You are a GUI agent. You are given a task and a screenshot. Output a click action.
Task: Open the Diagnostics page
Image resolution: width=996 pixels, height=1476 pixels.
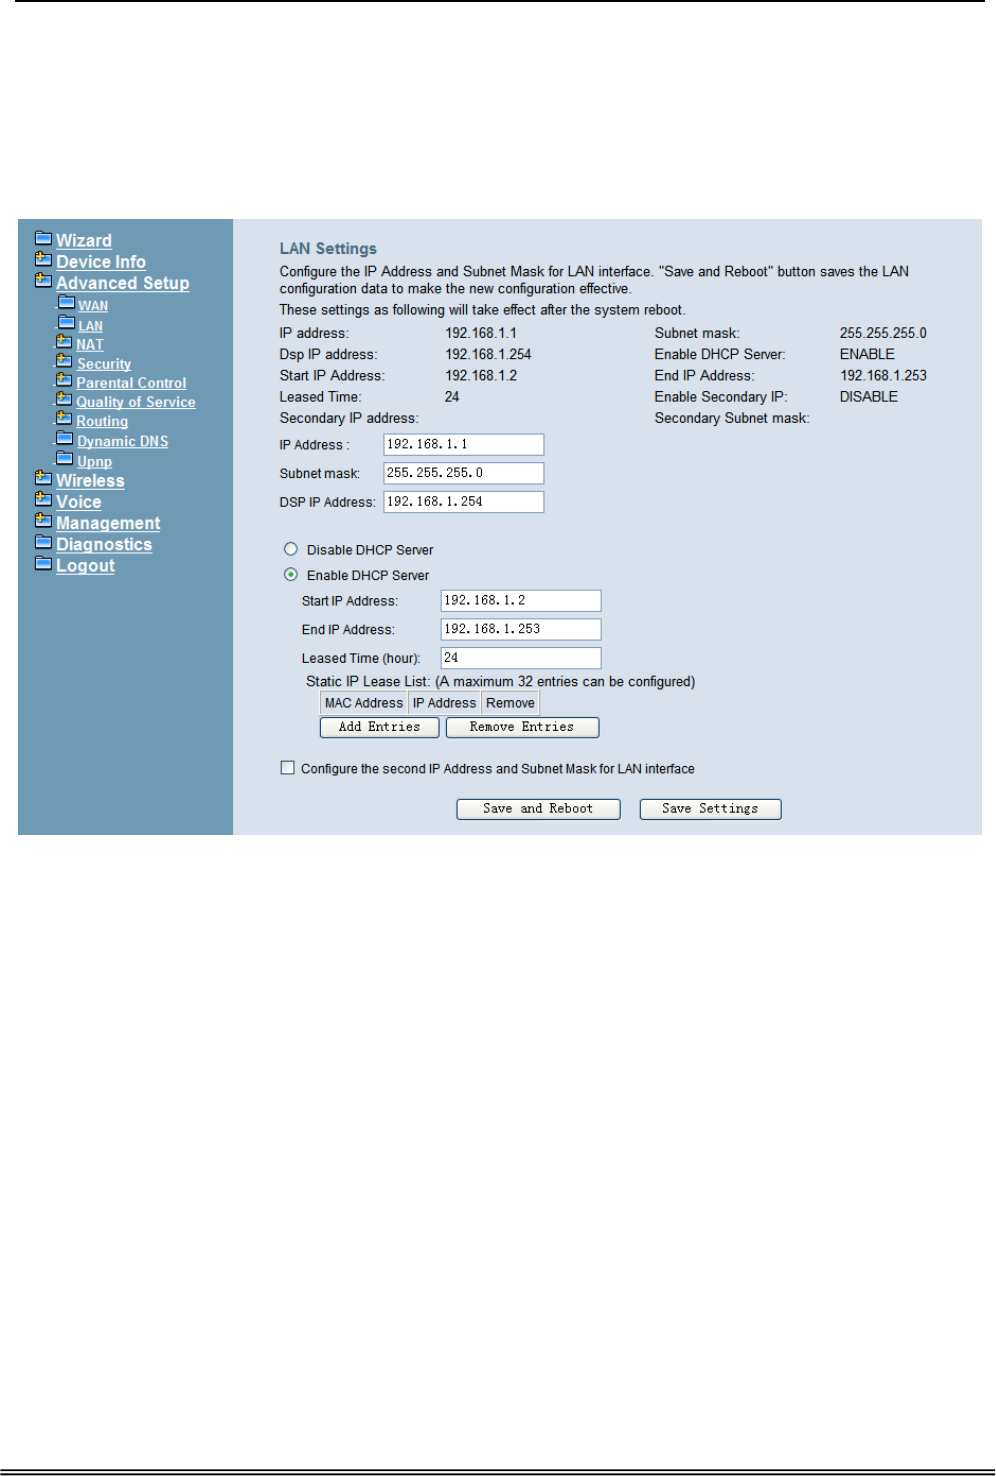point(104,545)
